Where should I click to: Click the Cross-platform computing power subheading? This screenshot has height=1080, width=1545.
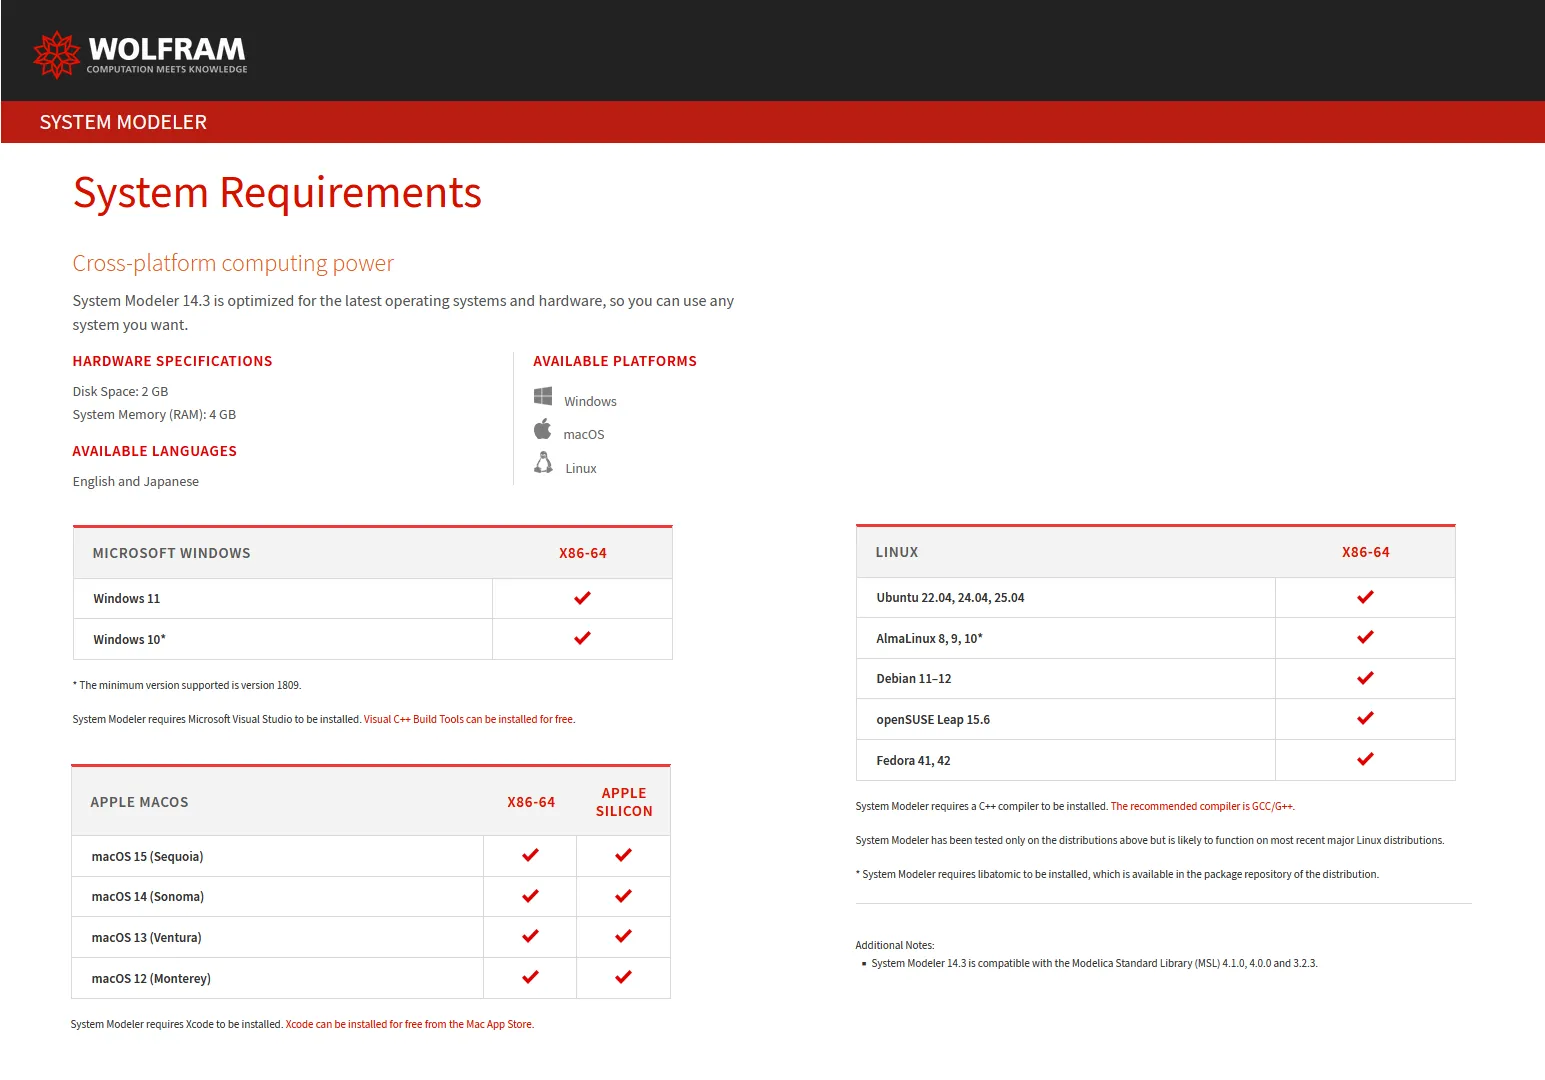pyautogui.click(x=233, y=263)
